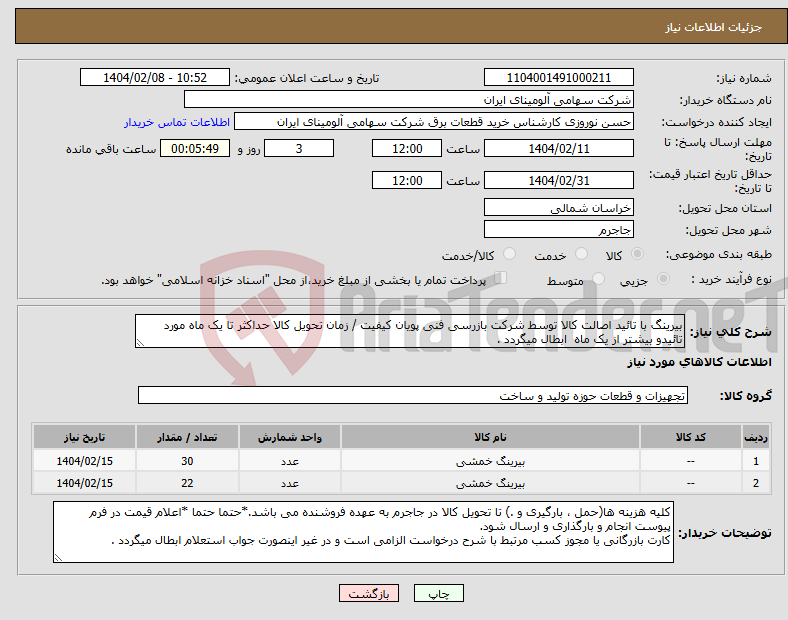Click the announcement date field 1404/02/08 - 10:52
Screen dimensions: 788x620
point(155,77)
